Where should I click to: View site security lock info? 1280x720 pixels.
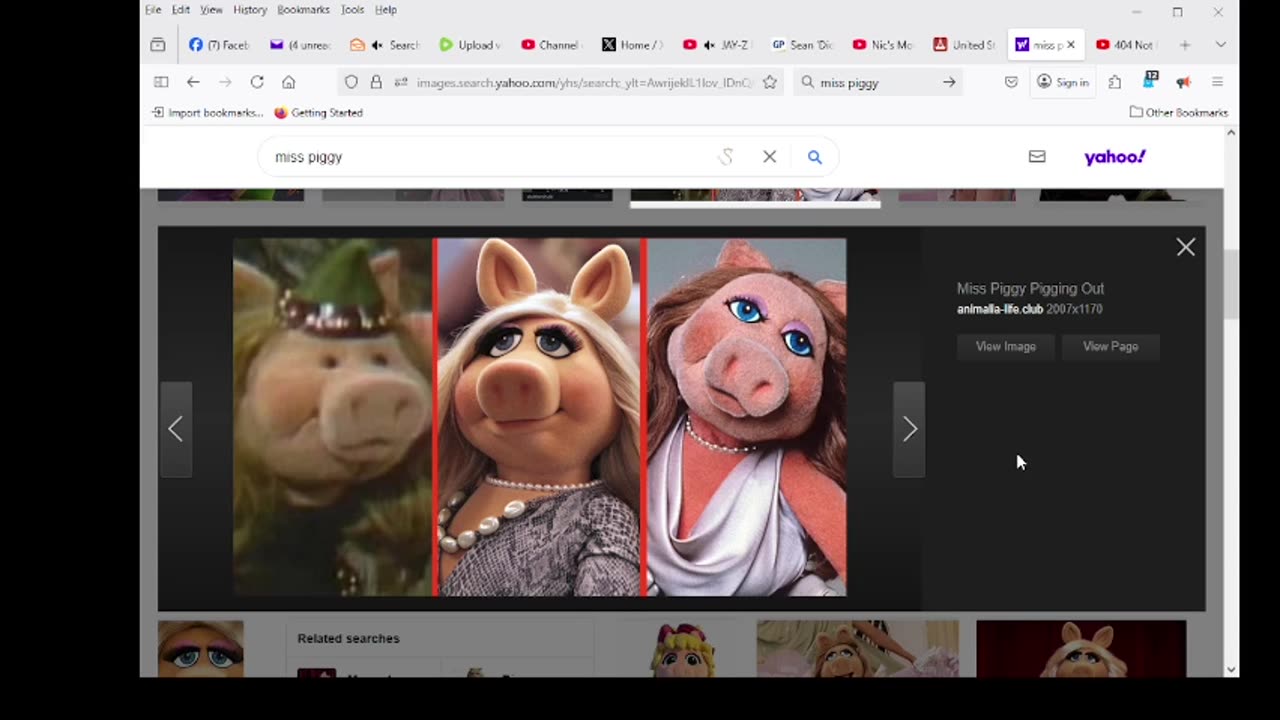376,82
